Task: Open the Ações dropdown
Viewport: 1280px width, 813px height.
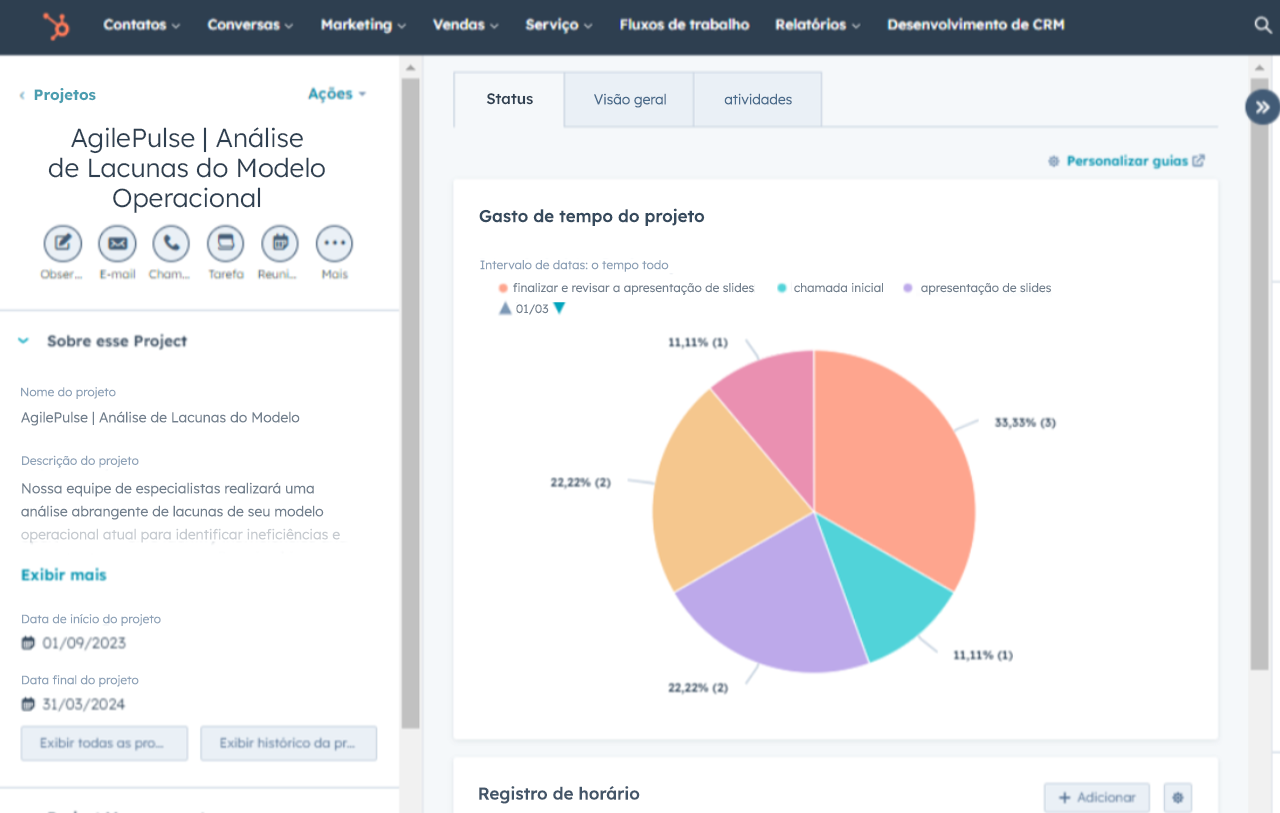Action: pyautogui.click(x=336, y=93)
